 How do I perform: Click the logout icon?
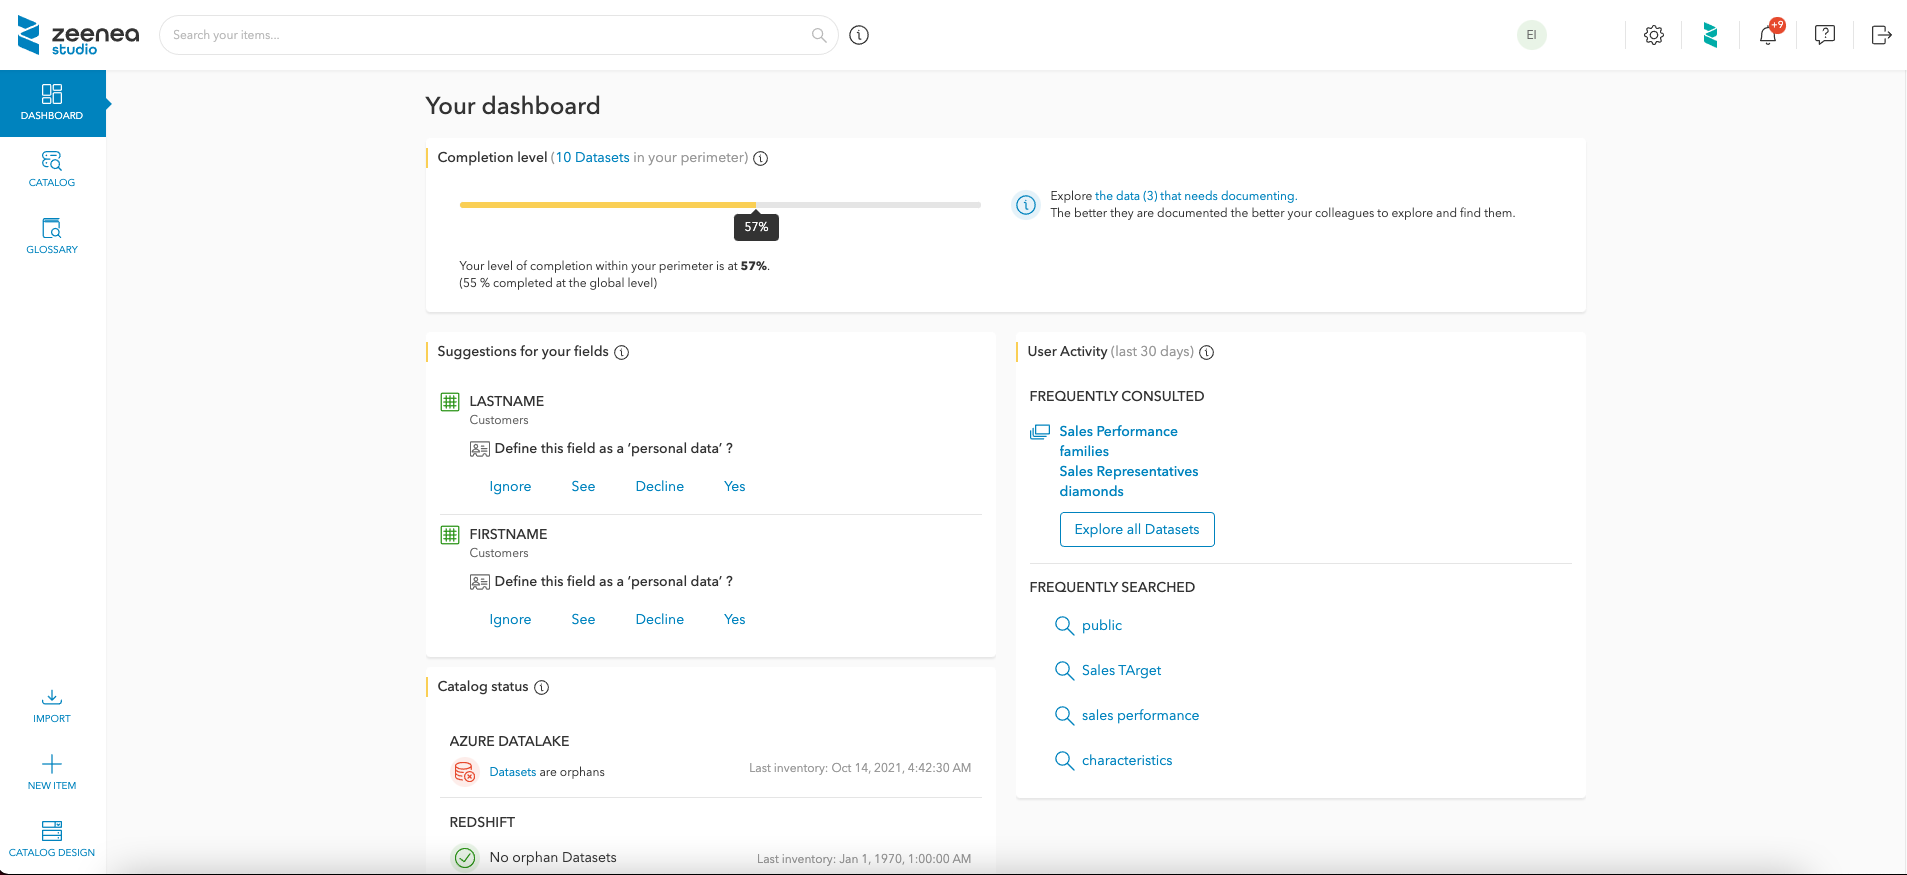click(x=1881, y=35)
